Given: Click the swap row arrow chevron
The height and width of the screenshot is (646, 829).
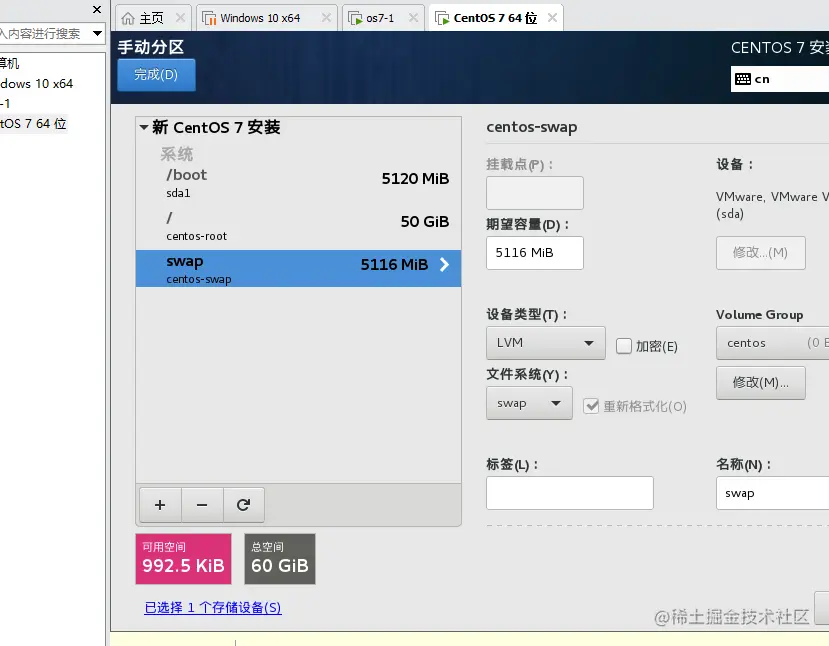Looking at the screenshot, I should click(444, 264).
